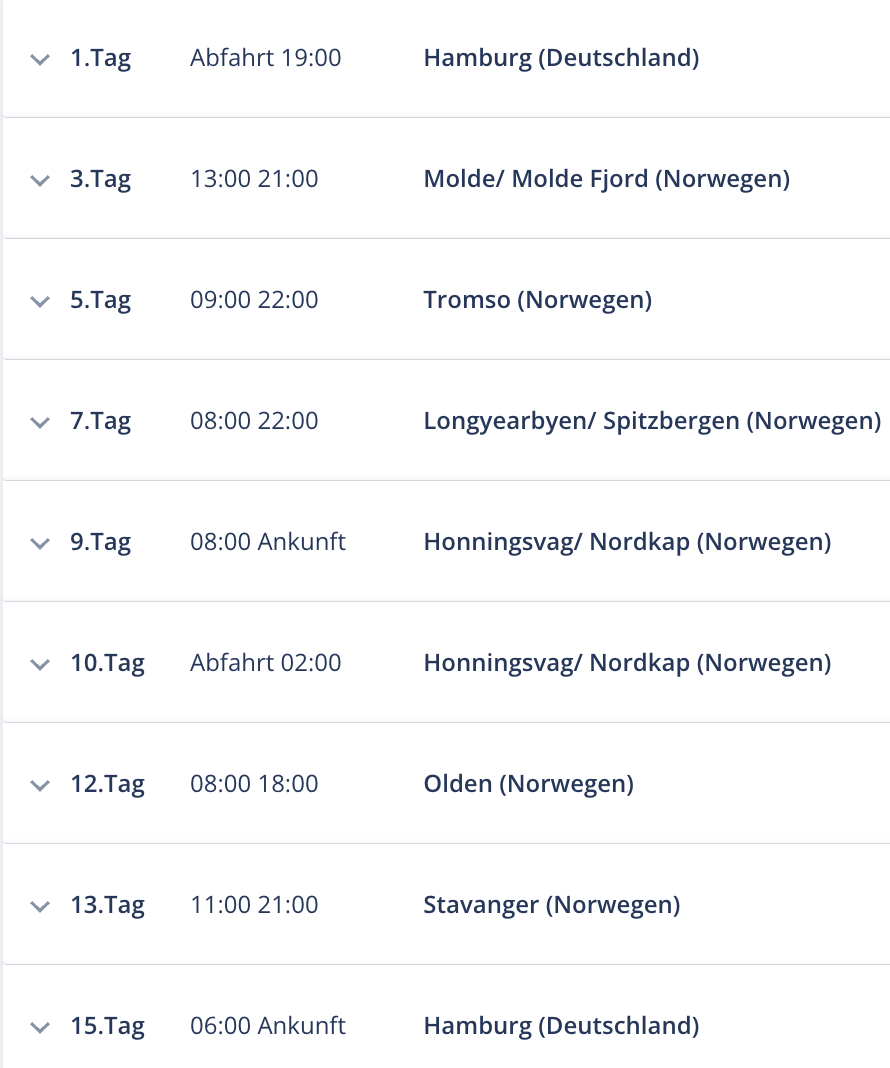Click Hamburg (Deutschland) on 1.Tag

tap(561, 58)
